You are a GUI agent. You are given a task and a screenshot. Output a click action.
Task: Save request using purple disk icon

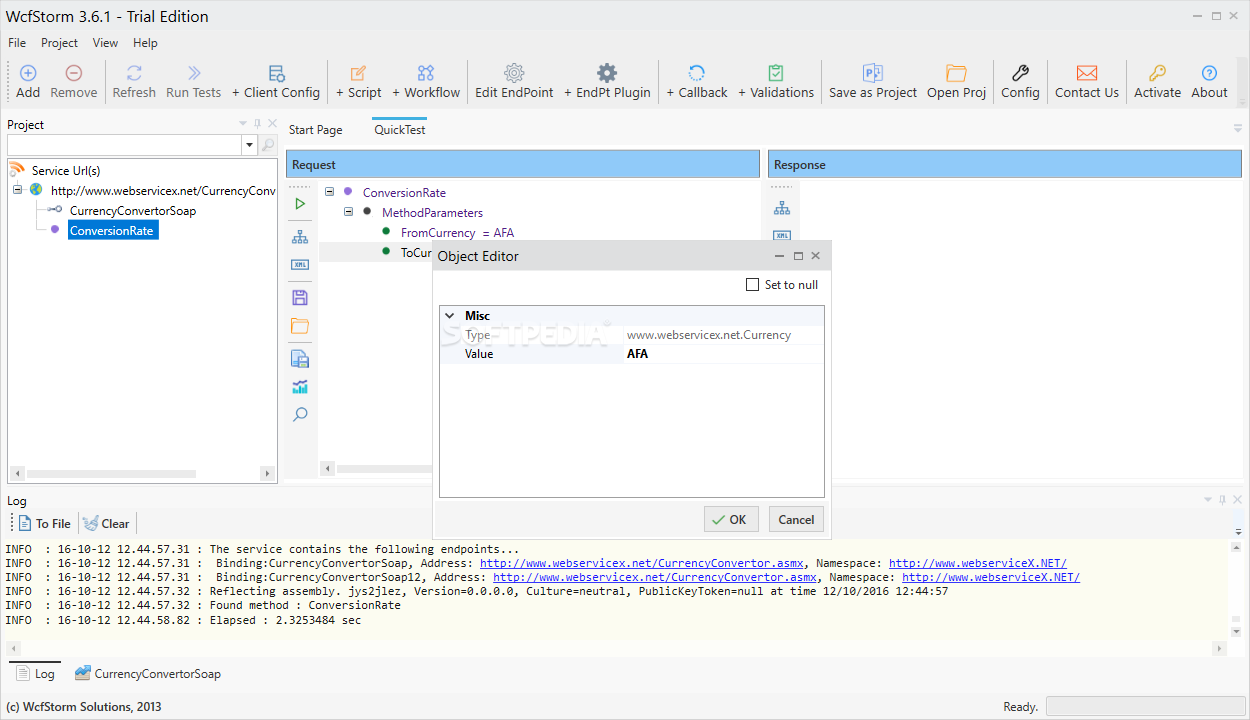[x=300, y=297]
